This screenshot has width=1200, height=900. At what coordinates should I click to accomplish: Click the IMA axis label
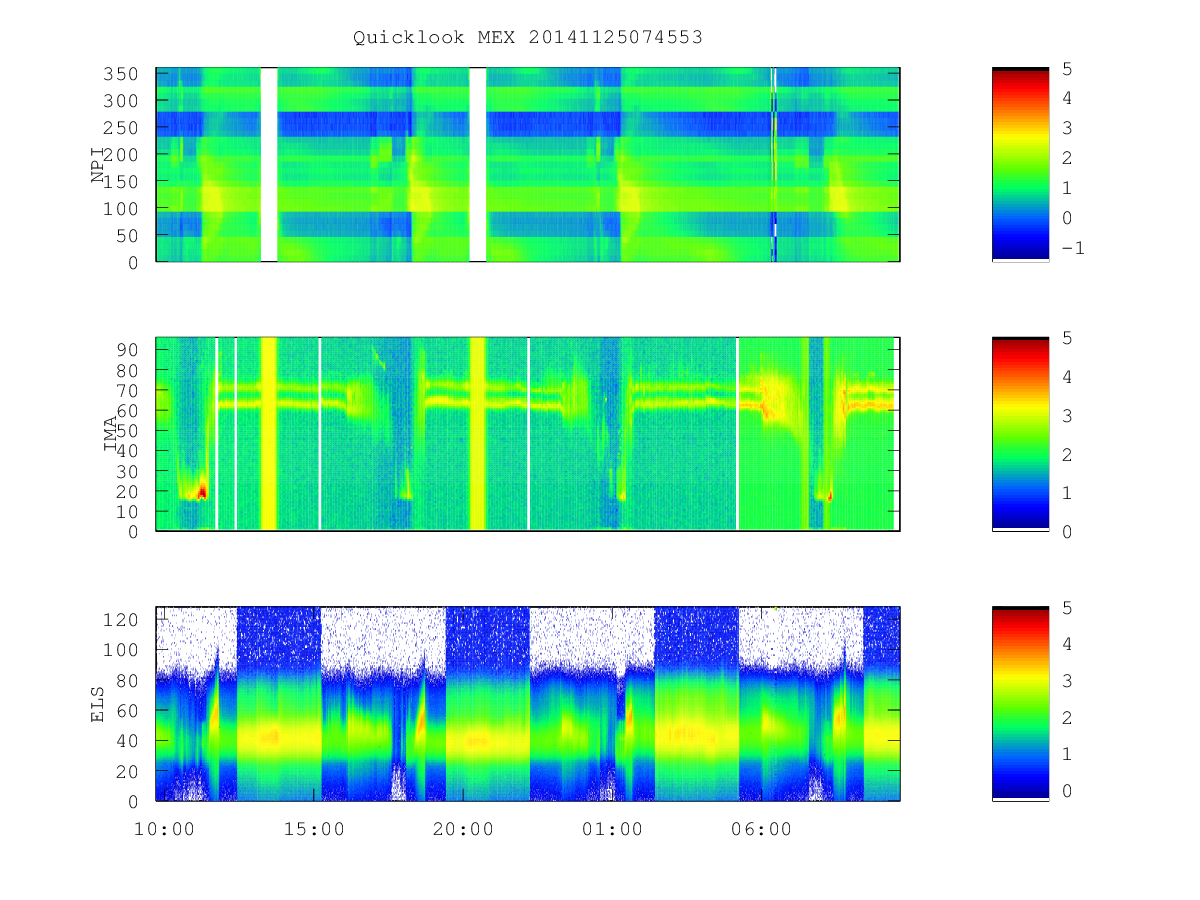[110, 434]
